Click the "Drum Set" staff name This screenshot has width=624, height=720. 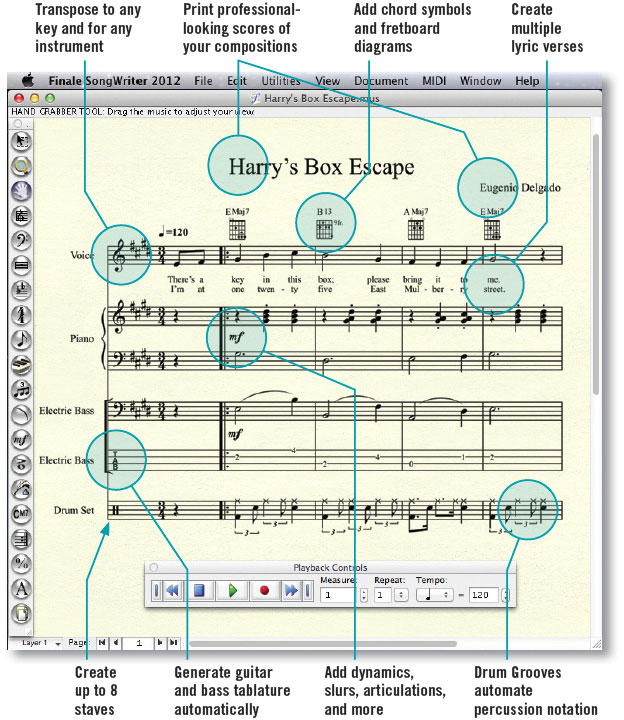coord(74,510)
